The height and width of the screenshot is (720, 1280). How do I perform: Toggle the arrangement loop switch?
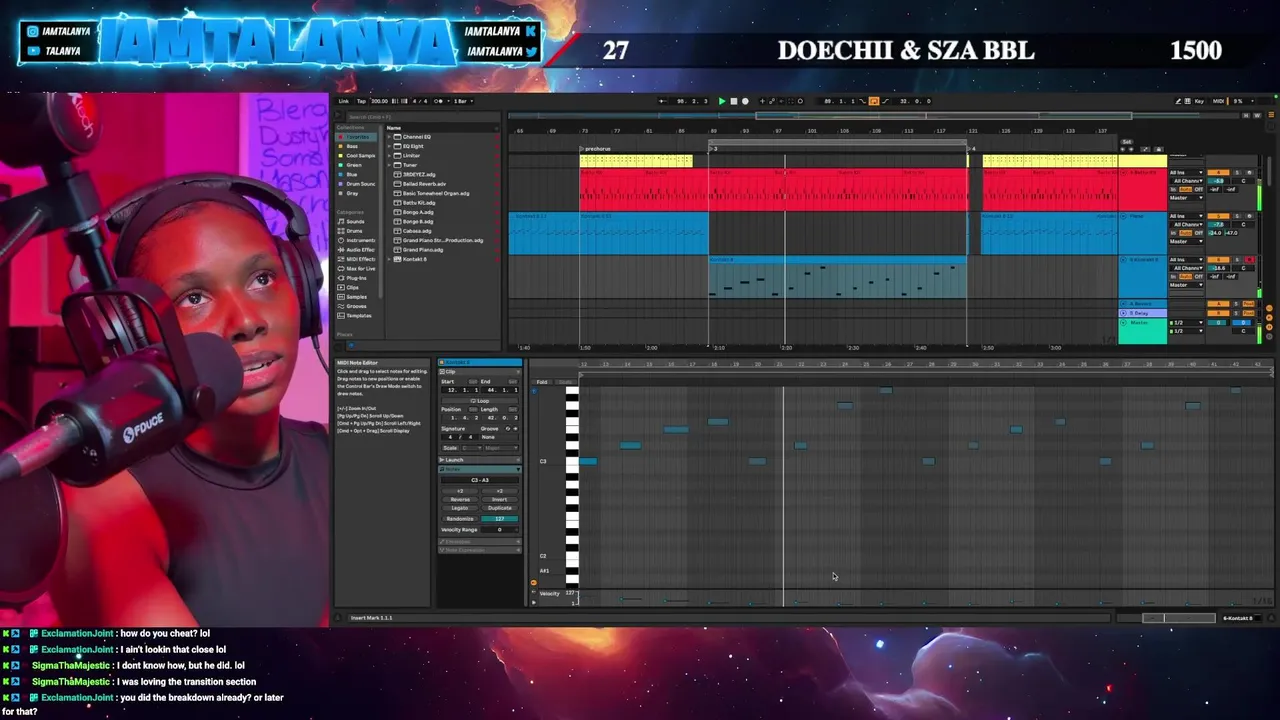pyautogui.click(x=873, y=101)
